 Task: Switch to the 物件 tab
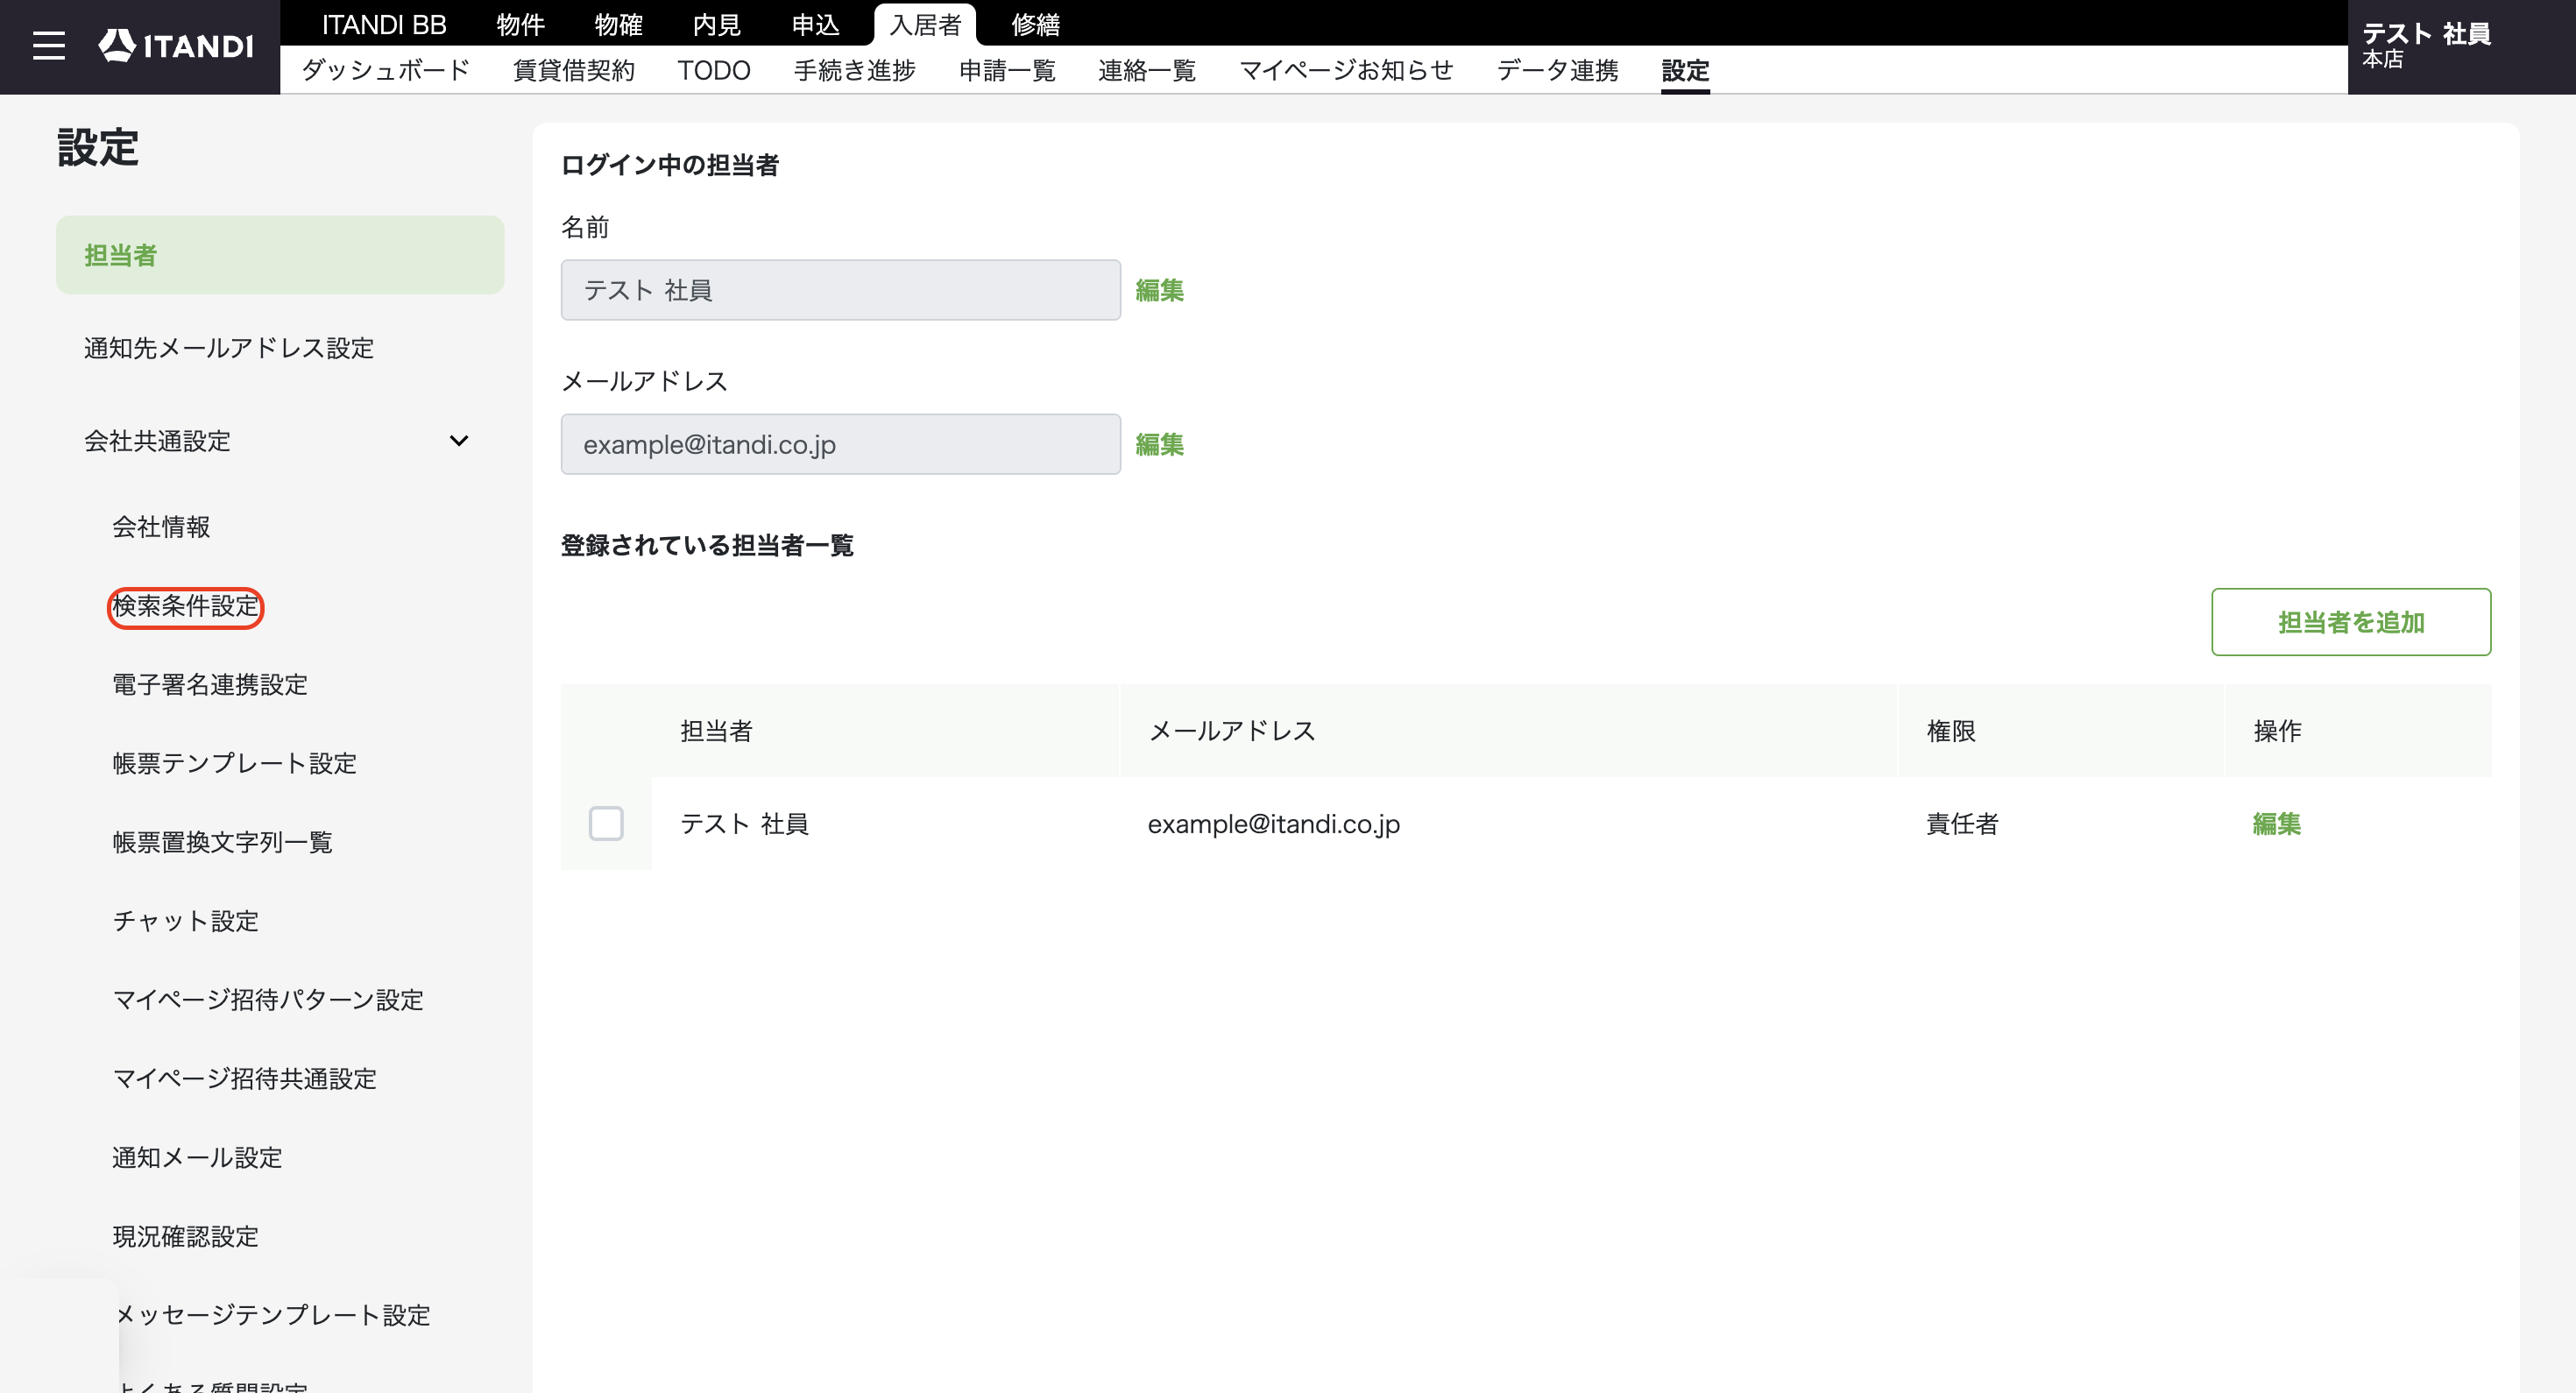520,24
